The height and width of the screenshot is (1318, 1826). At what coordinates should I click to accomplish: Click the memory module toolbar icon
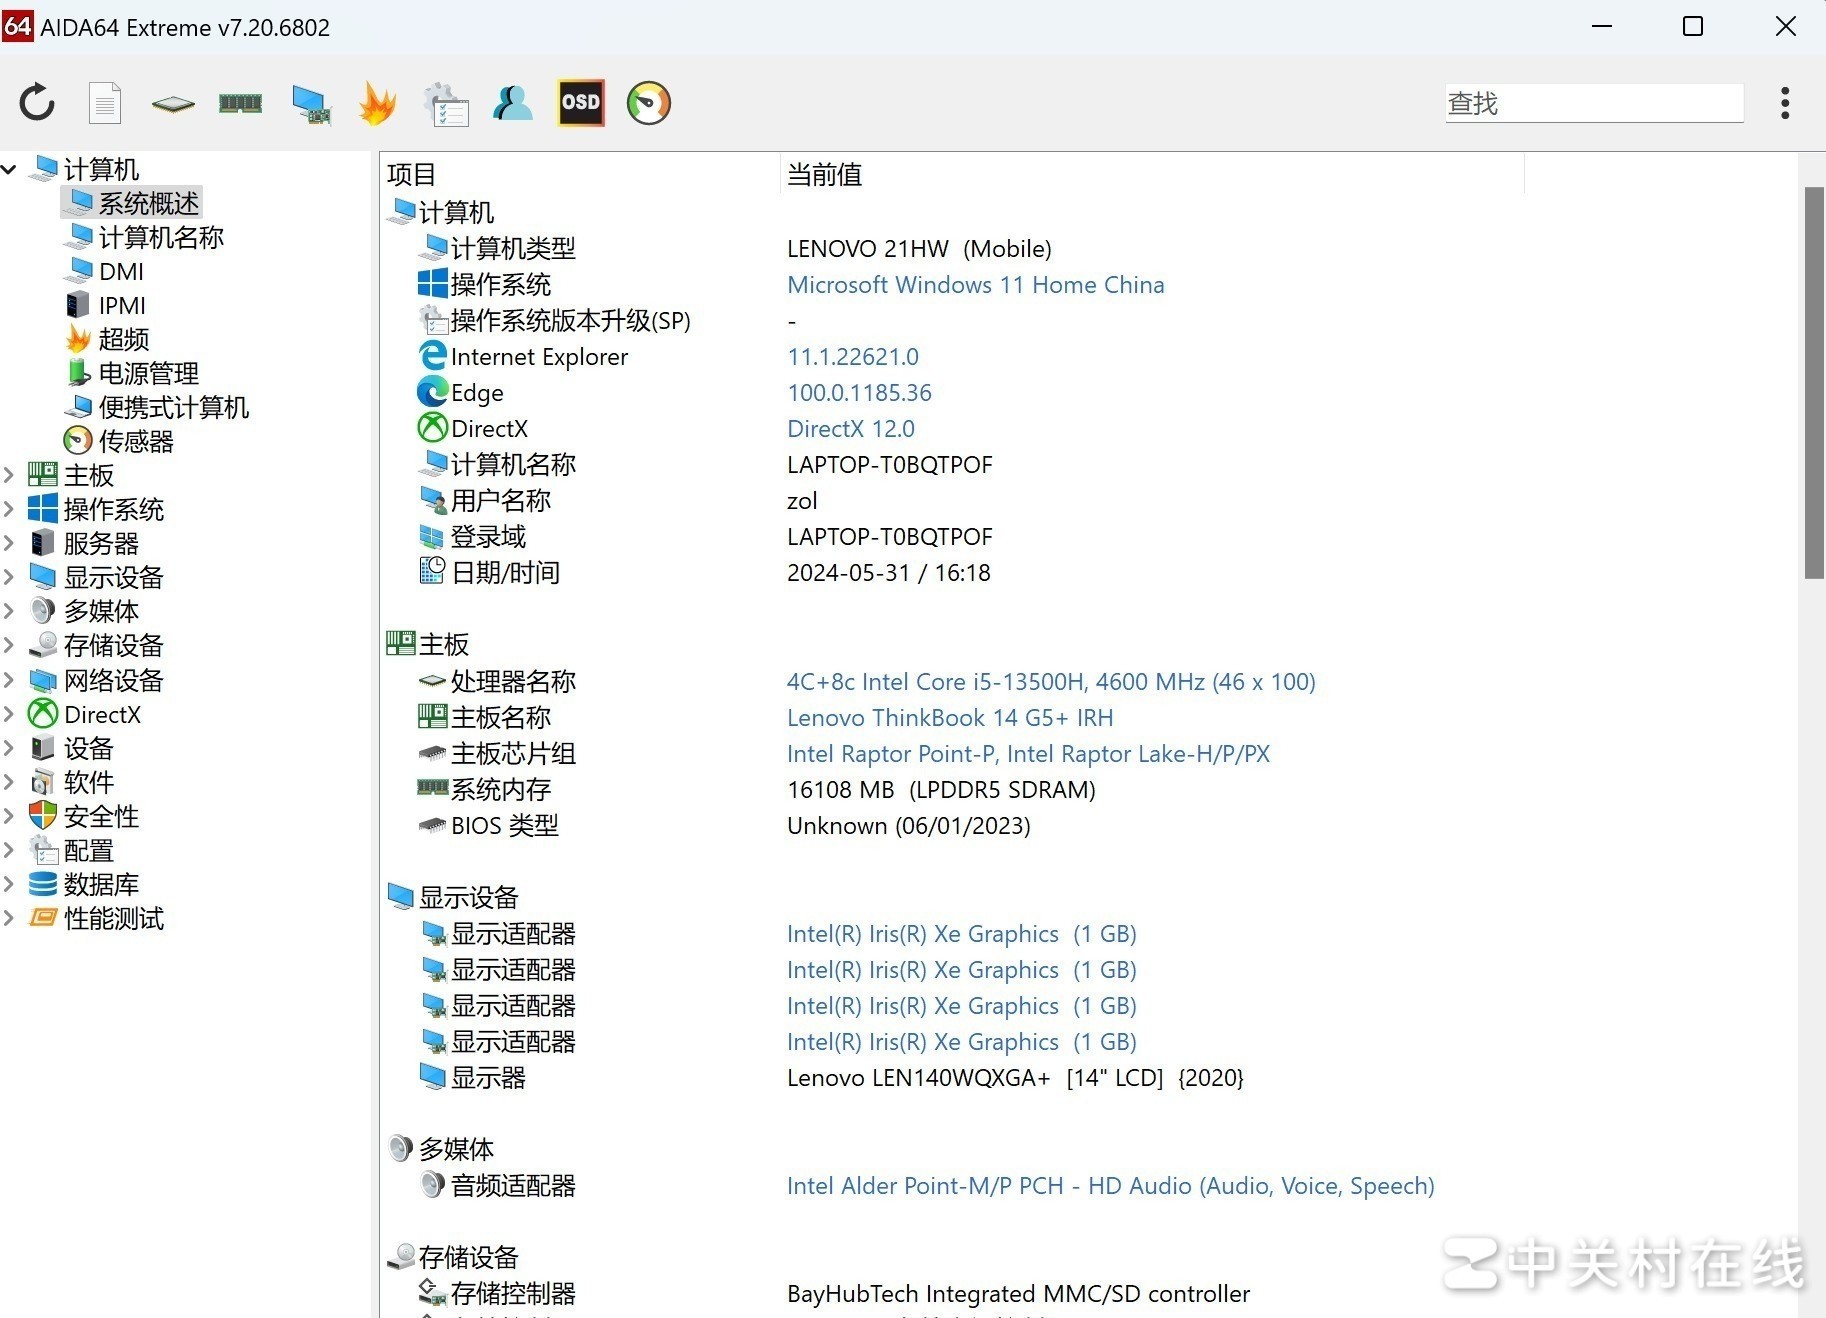tap(240, 103)
